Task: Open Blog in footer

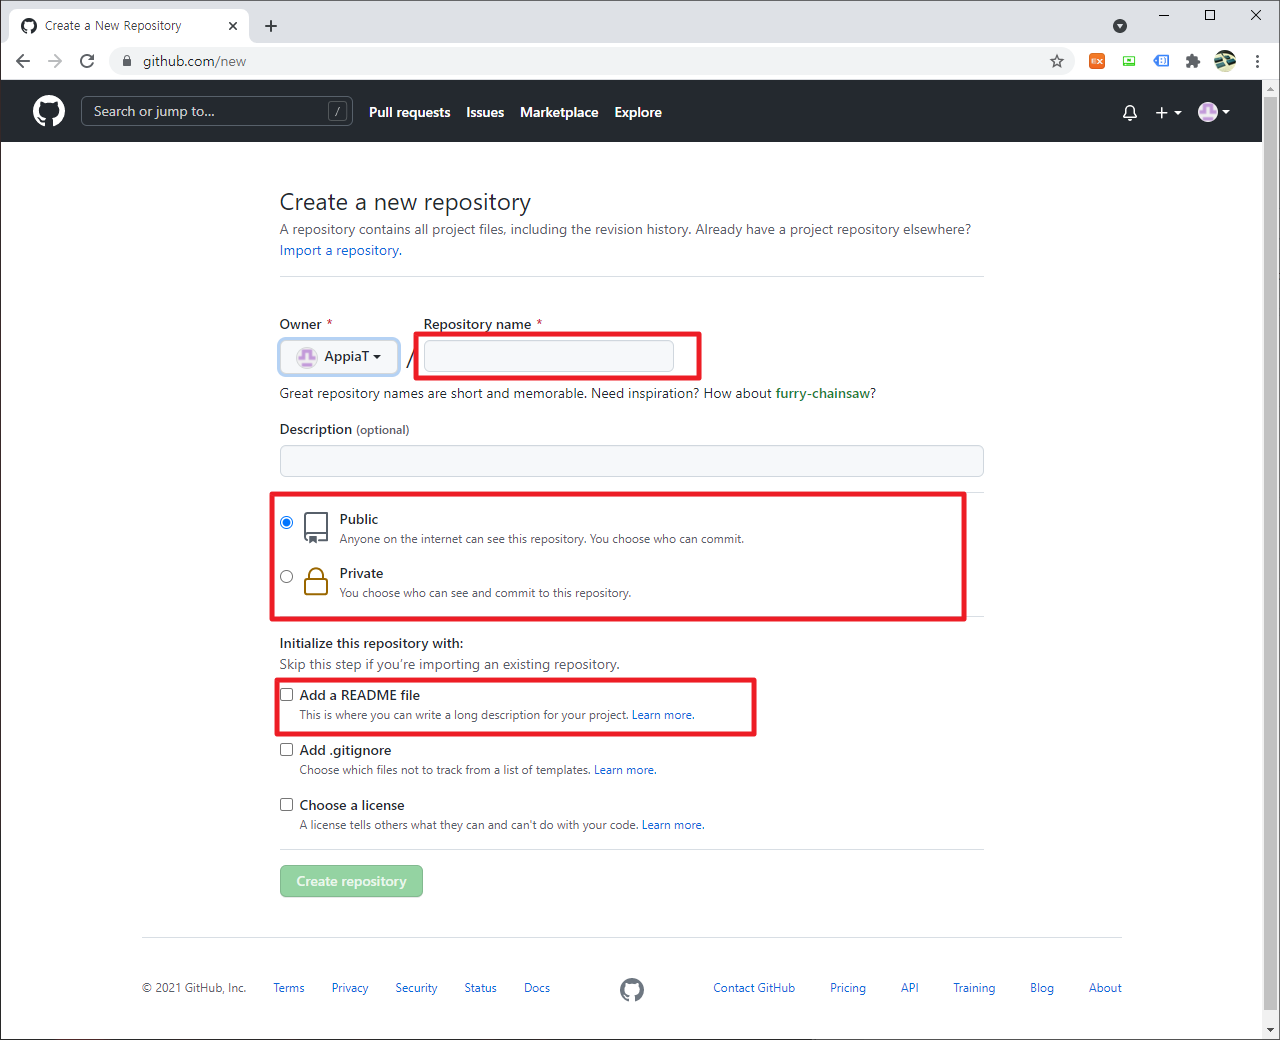Action: point(1042,988)
